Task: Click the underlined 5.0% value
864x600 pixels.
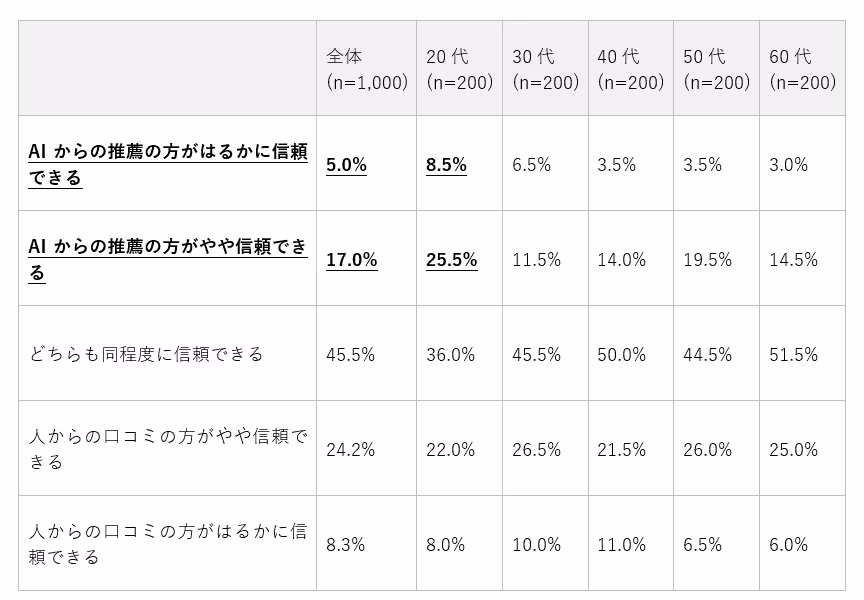Action: 346,165
